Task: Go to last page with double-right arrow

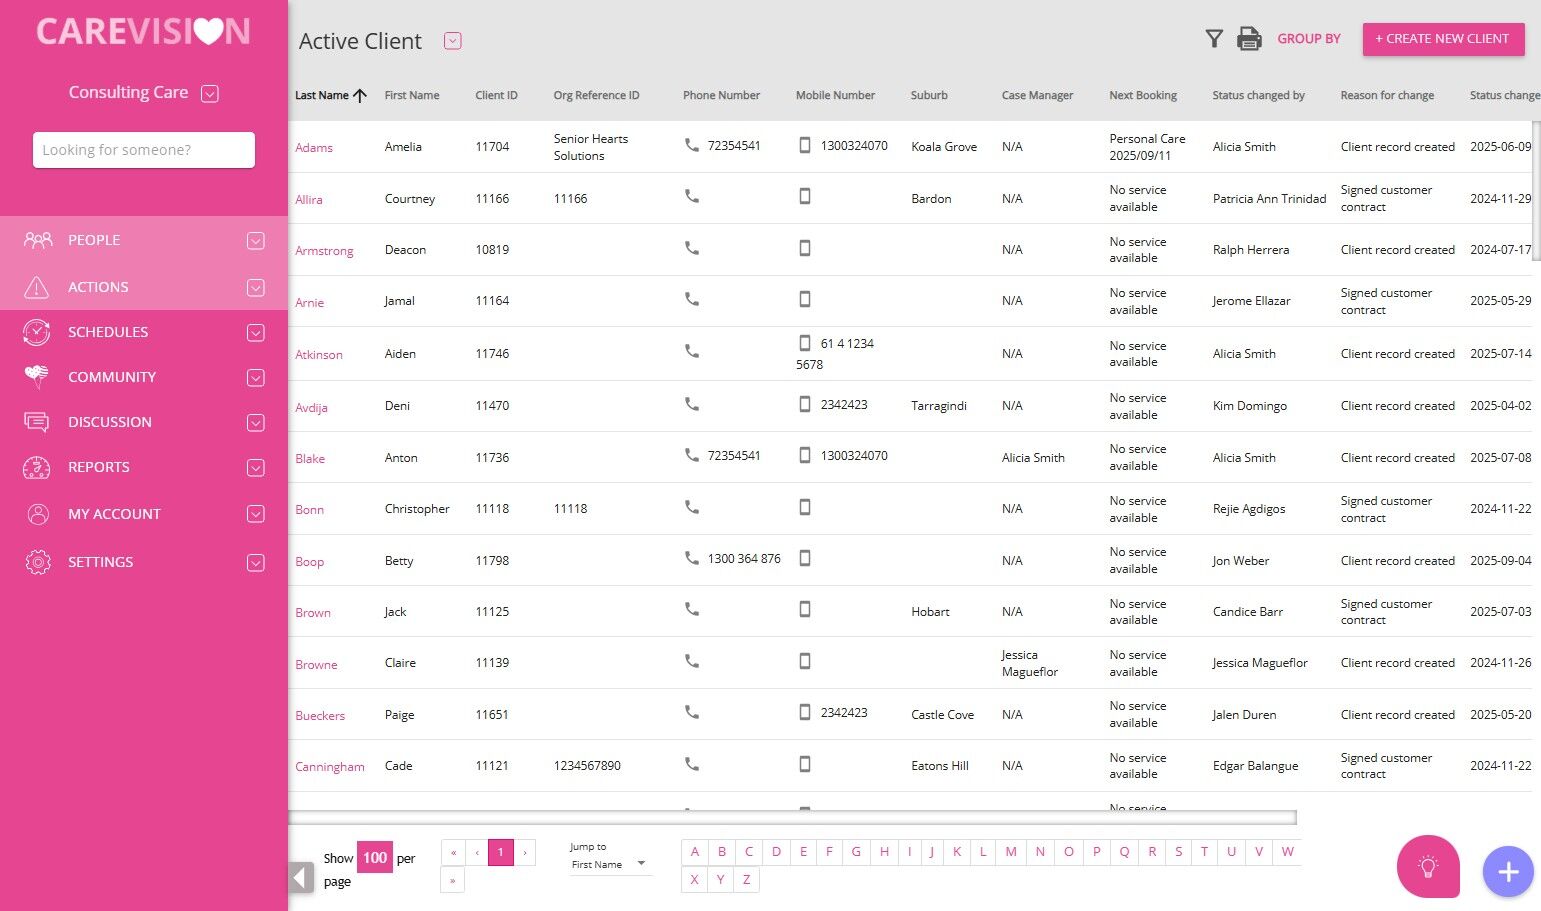Action: point(453,881)
